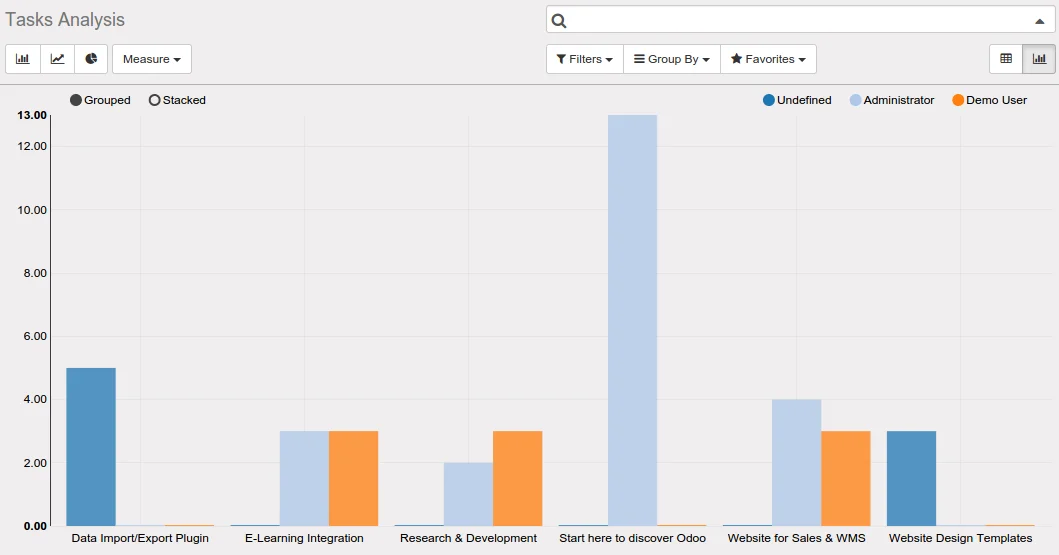Screen dimensions: 1059x555
Task: Select the Stacked radio option
Action: [178, 100]
